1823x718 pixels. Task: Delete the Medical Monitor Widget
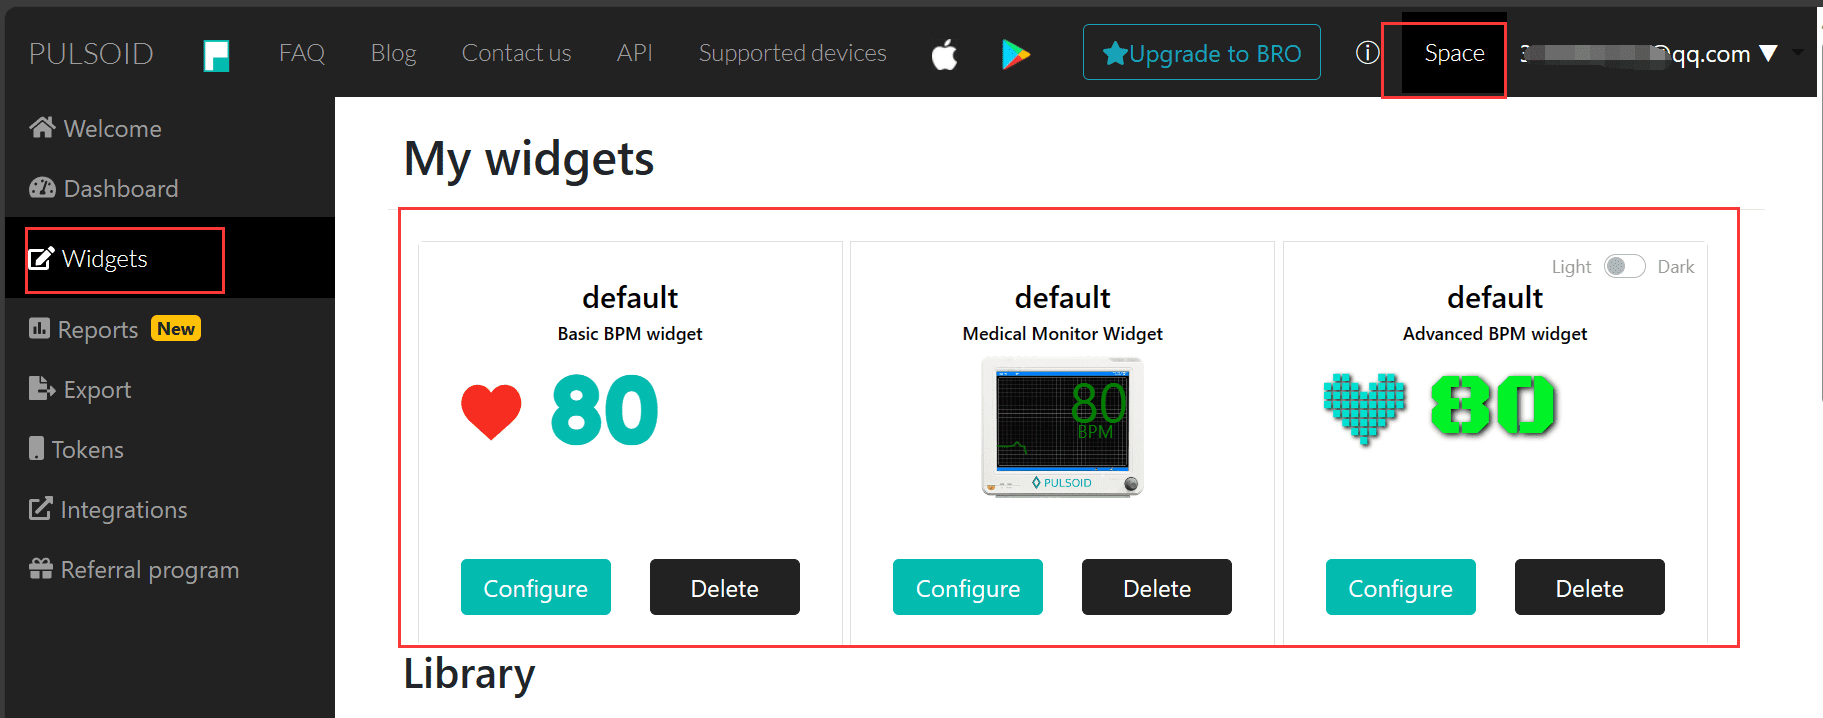(x=1156, y=587)
